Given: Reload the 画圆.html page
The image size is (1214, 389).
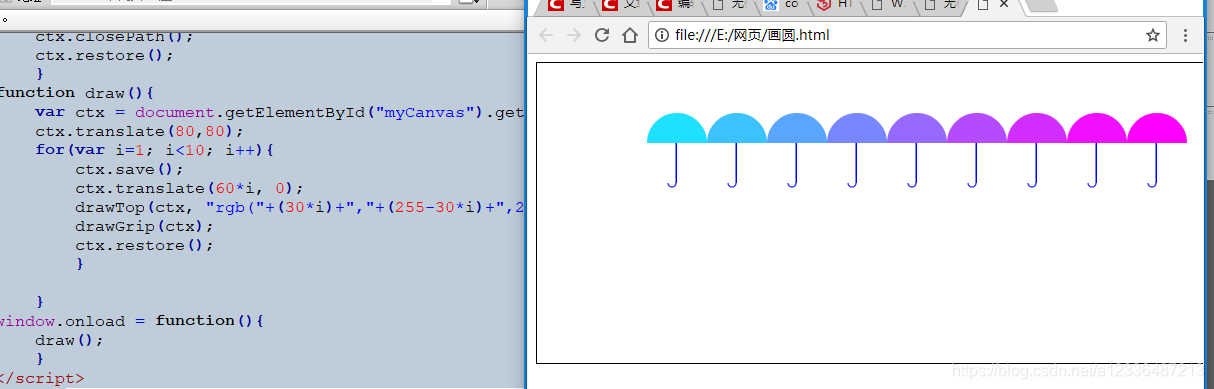Looking at the screenshot, I should (602, 35).
